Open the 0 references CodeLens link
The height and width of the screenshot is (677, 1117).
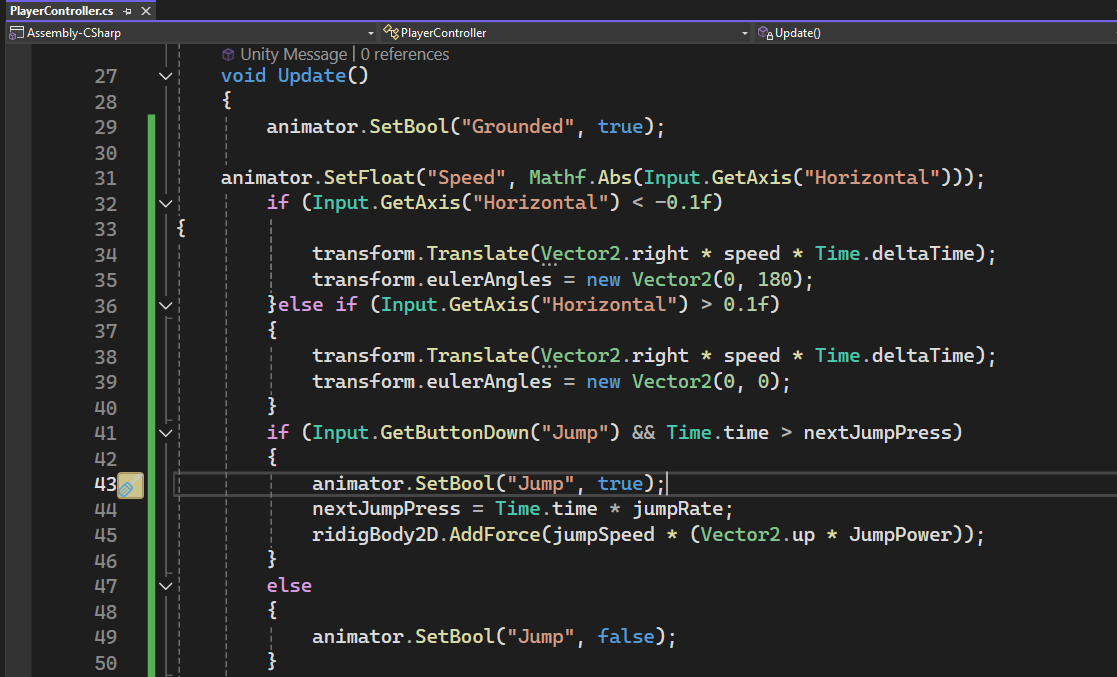tap(404, 54)
